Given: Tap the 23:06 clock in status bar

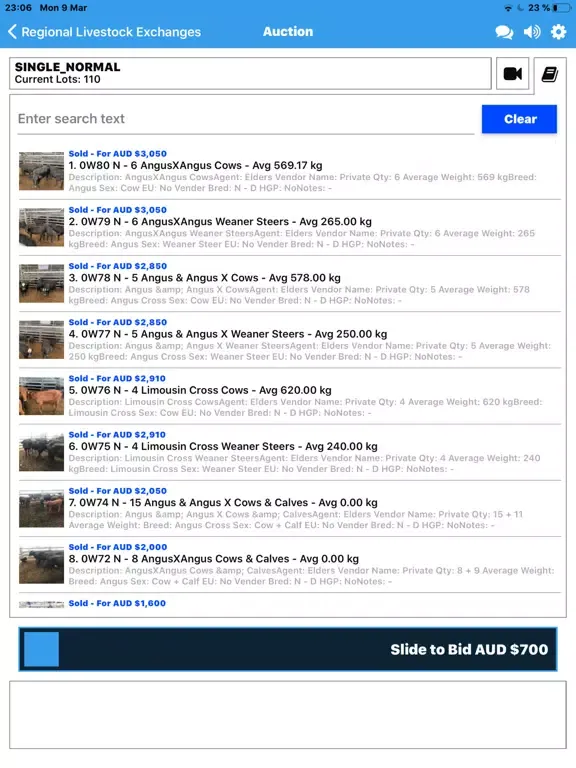Looking at the screenshot, I should tap(18, 8).
